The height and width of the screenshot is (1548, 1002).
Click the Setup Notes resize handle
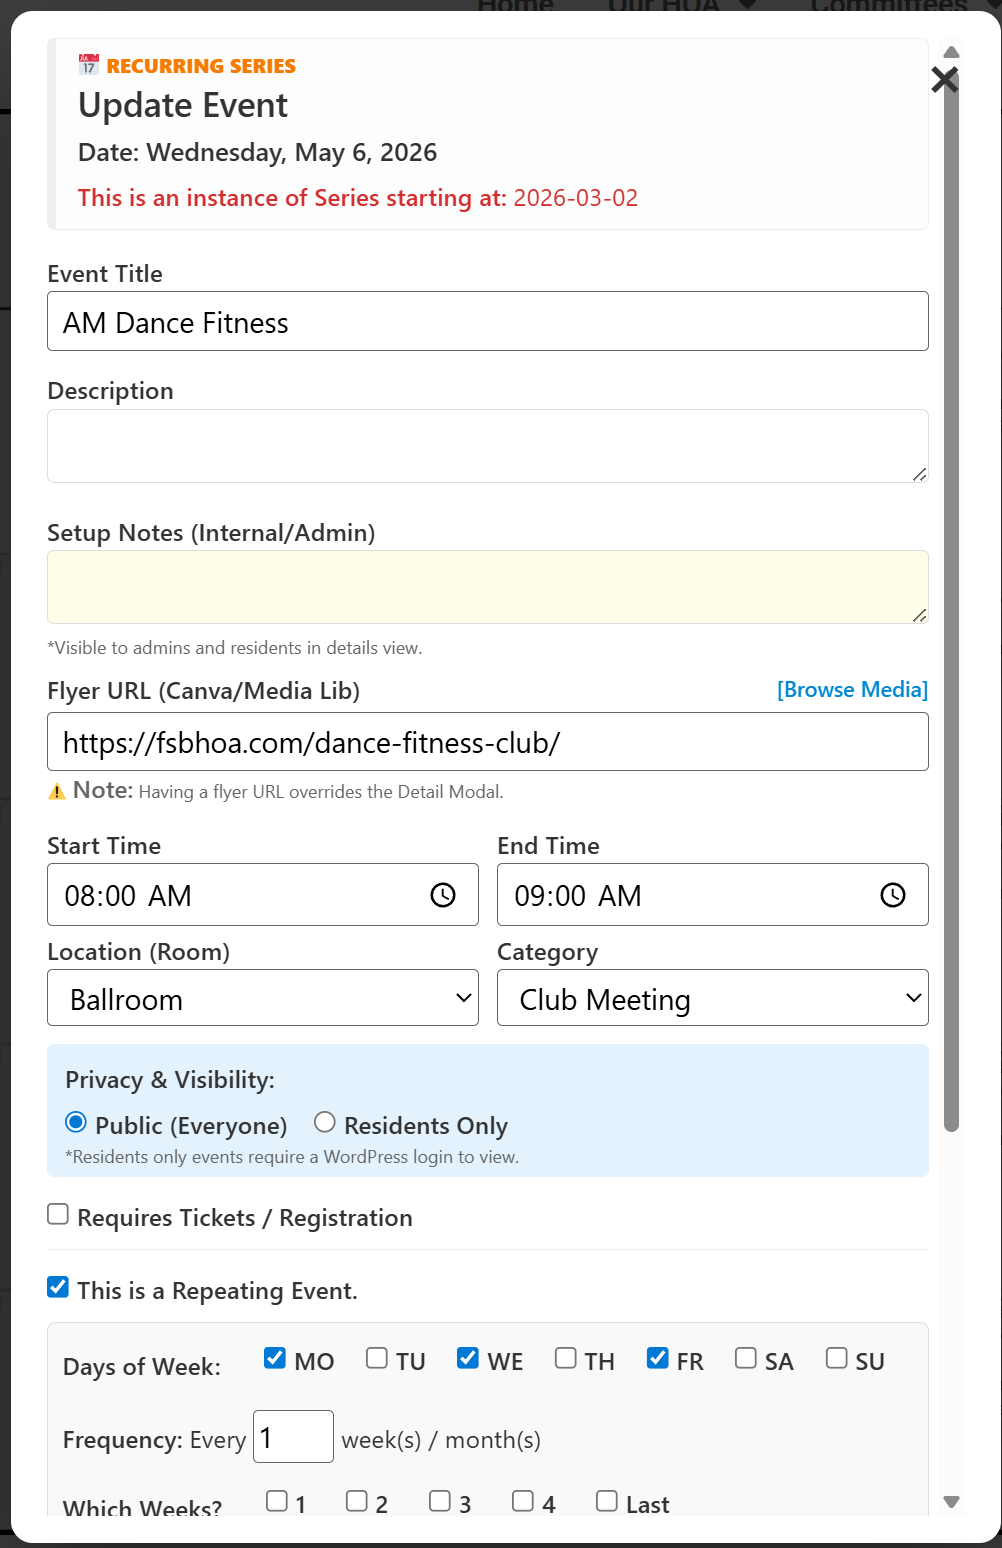pos(920,615)
